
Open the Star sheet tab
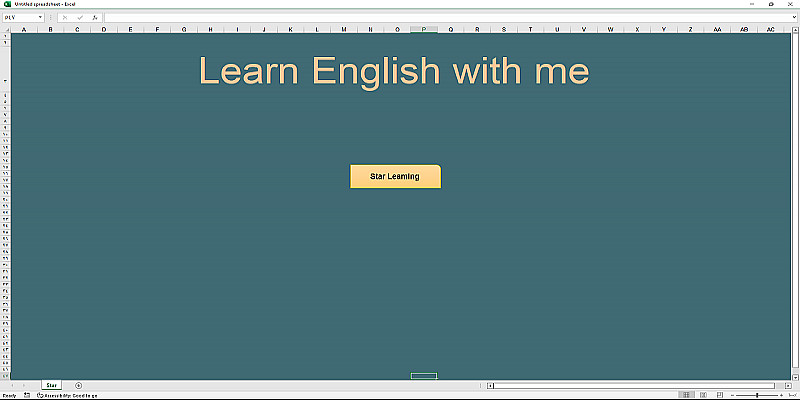tap(52, 385)
